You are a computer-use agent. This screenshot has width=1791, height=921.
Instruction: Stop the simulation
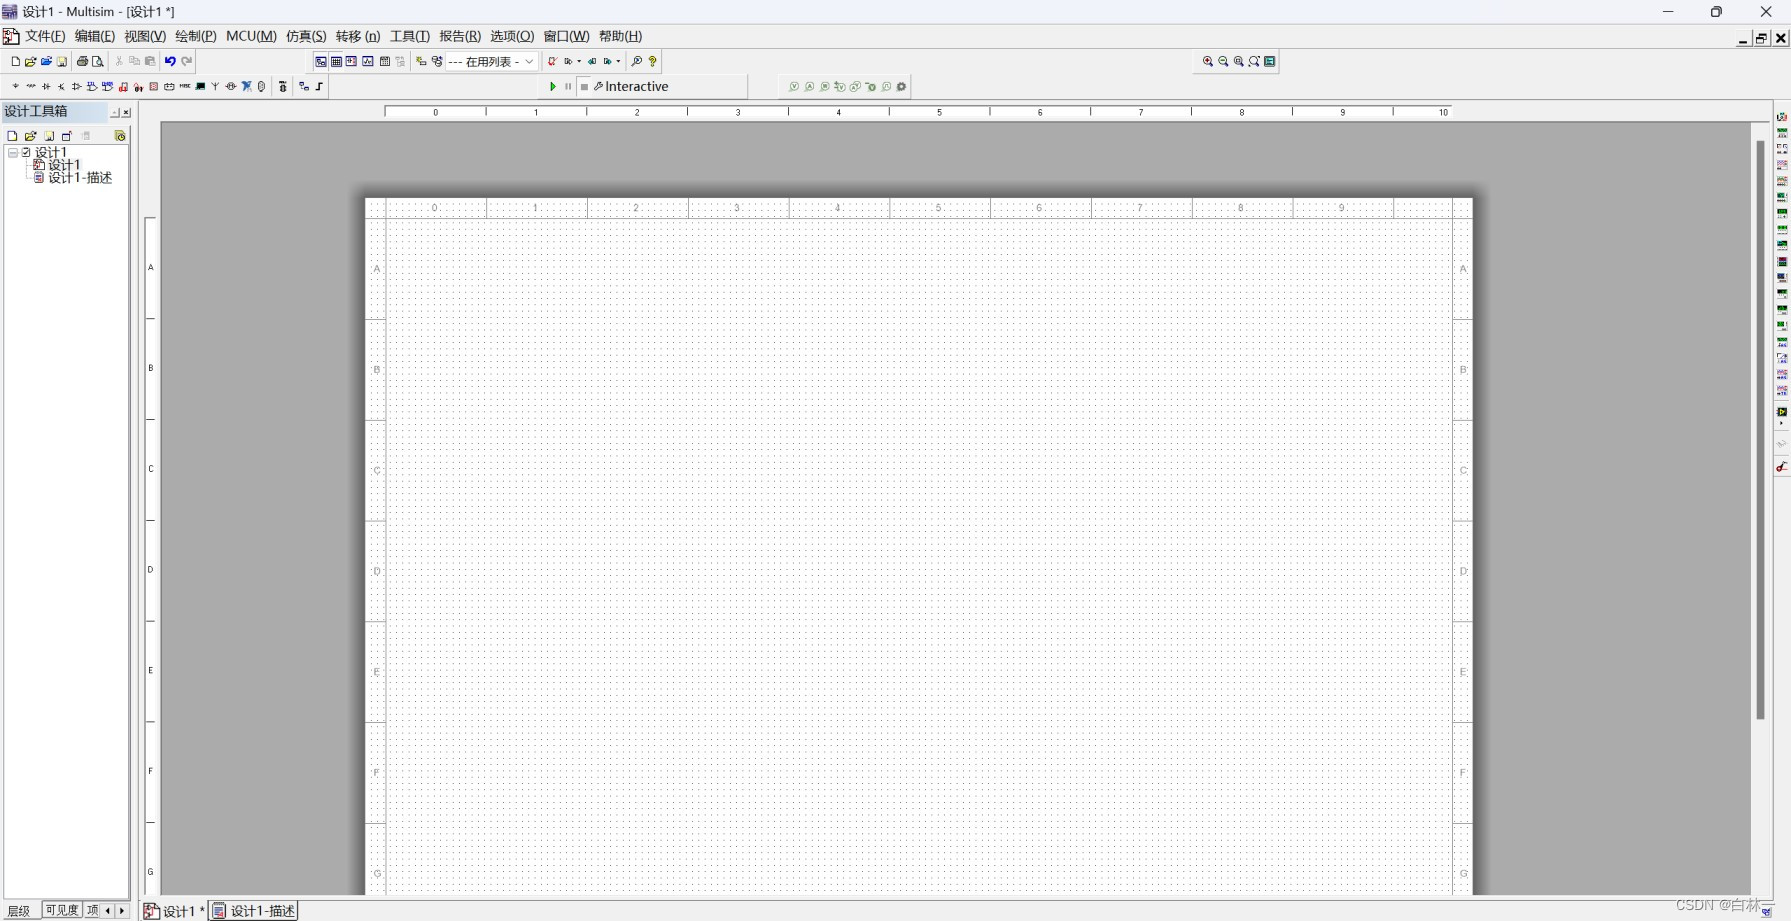tap(584, 86)
